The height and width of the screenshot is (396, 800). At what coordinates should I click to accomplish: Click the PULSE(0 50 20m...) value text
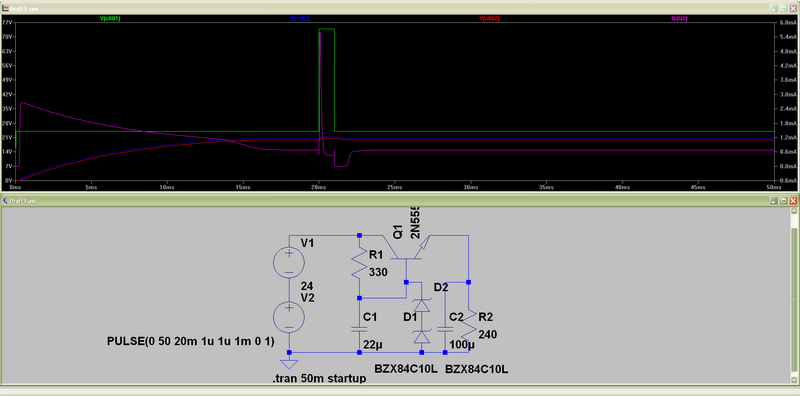tap(191, 342)
